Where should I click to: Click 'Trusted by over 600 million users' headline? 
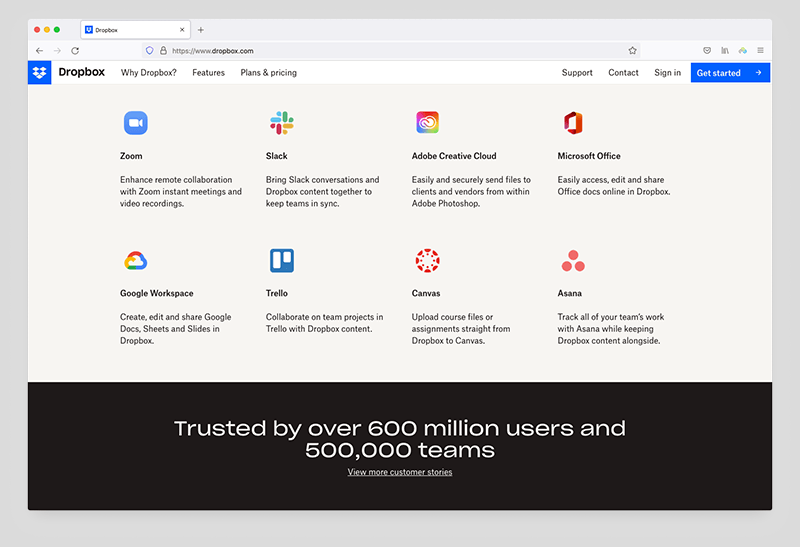click(399, 439)
